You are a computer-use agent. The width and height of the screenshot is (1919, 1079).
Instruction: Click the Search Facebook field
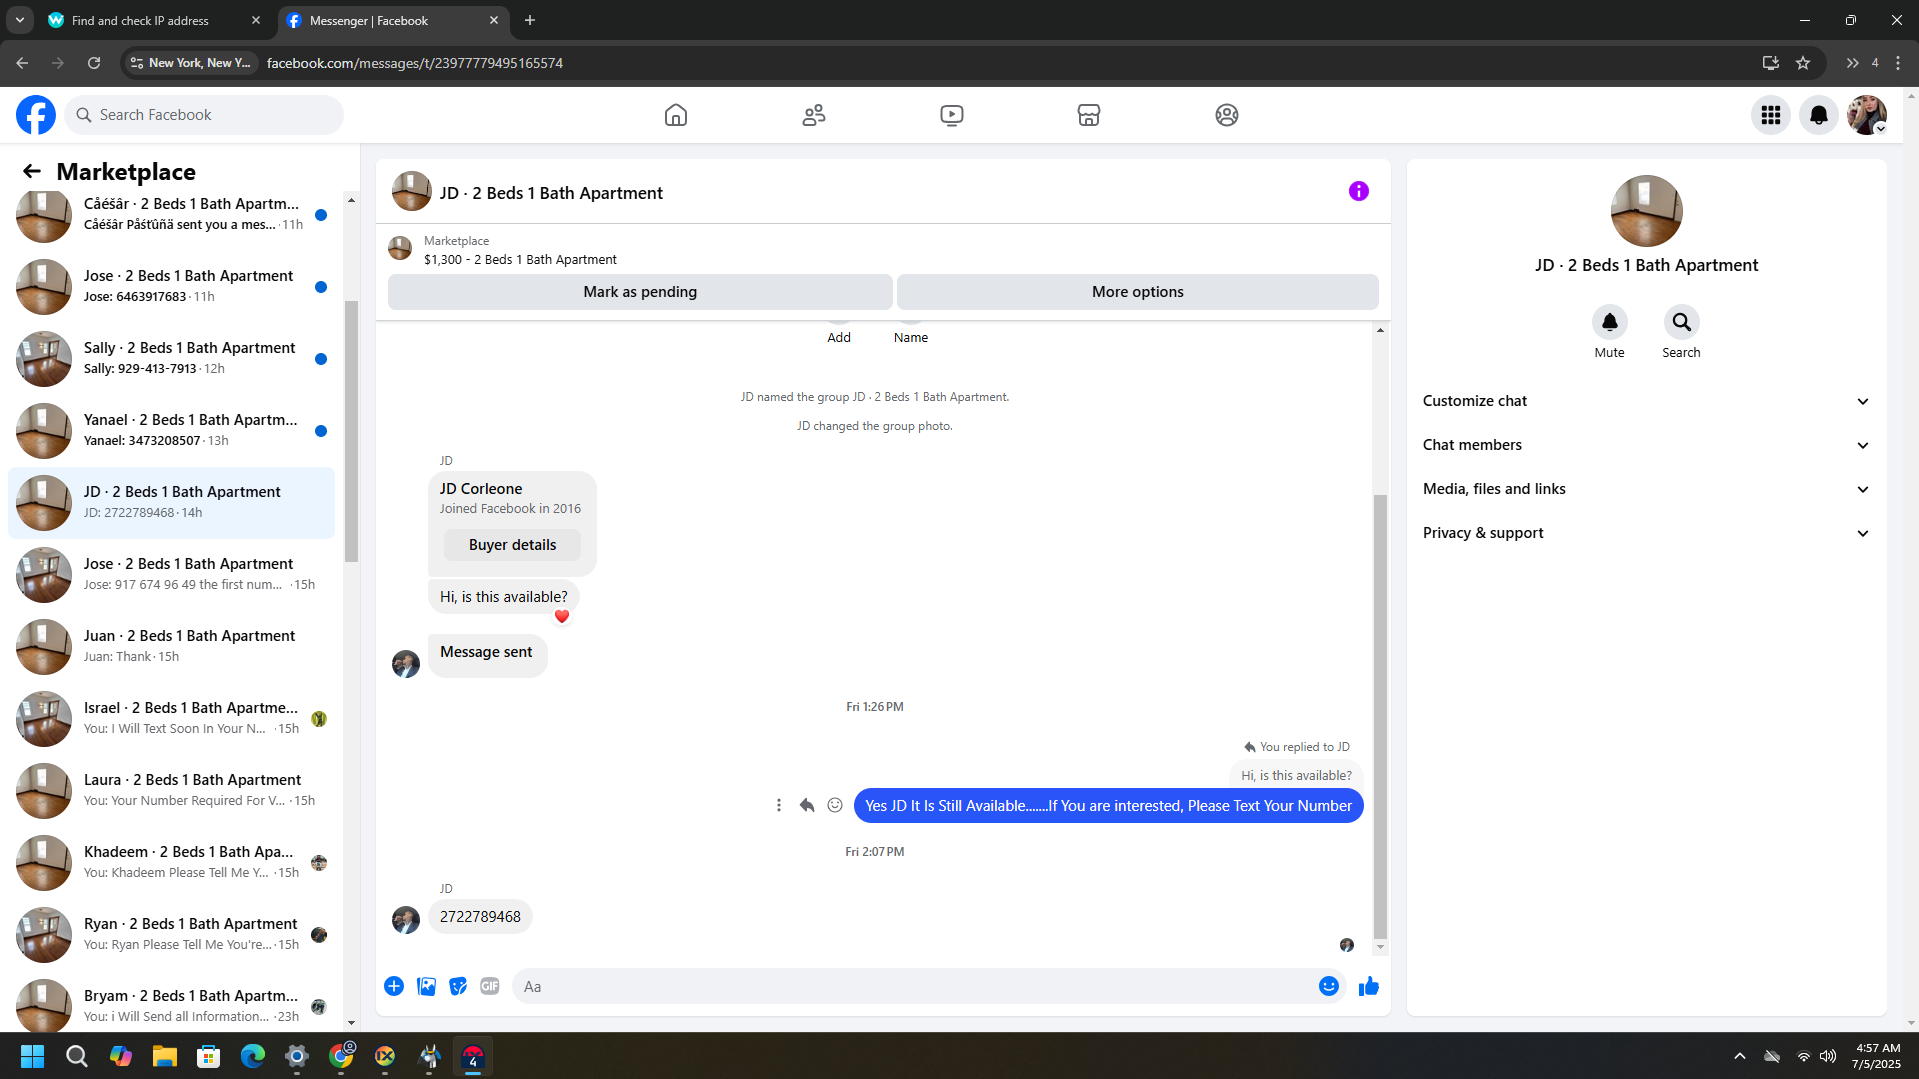tap(205, 115)
